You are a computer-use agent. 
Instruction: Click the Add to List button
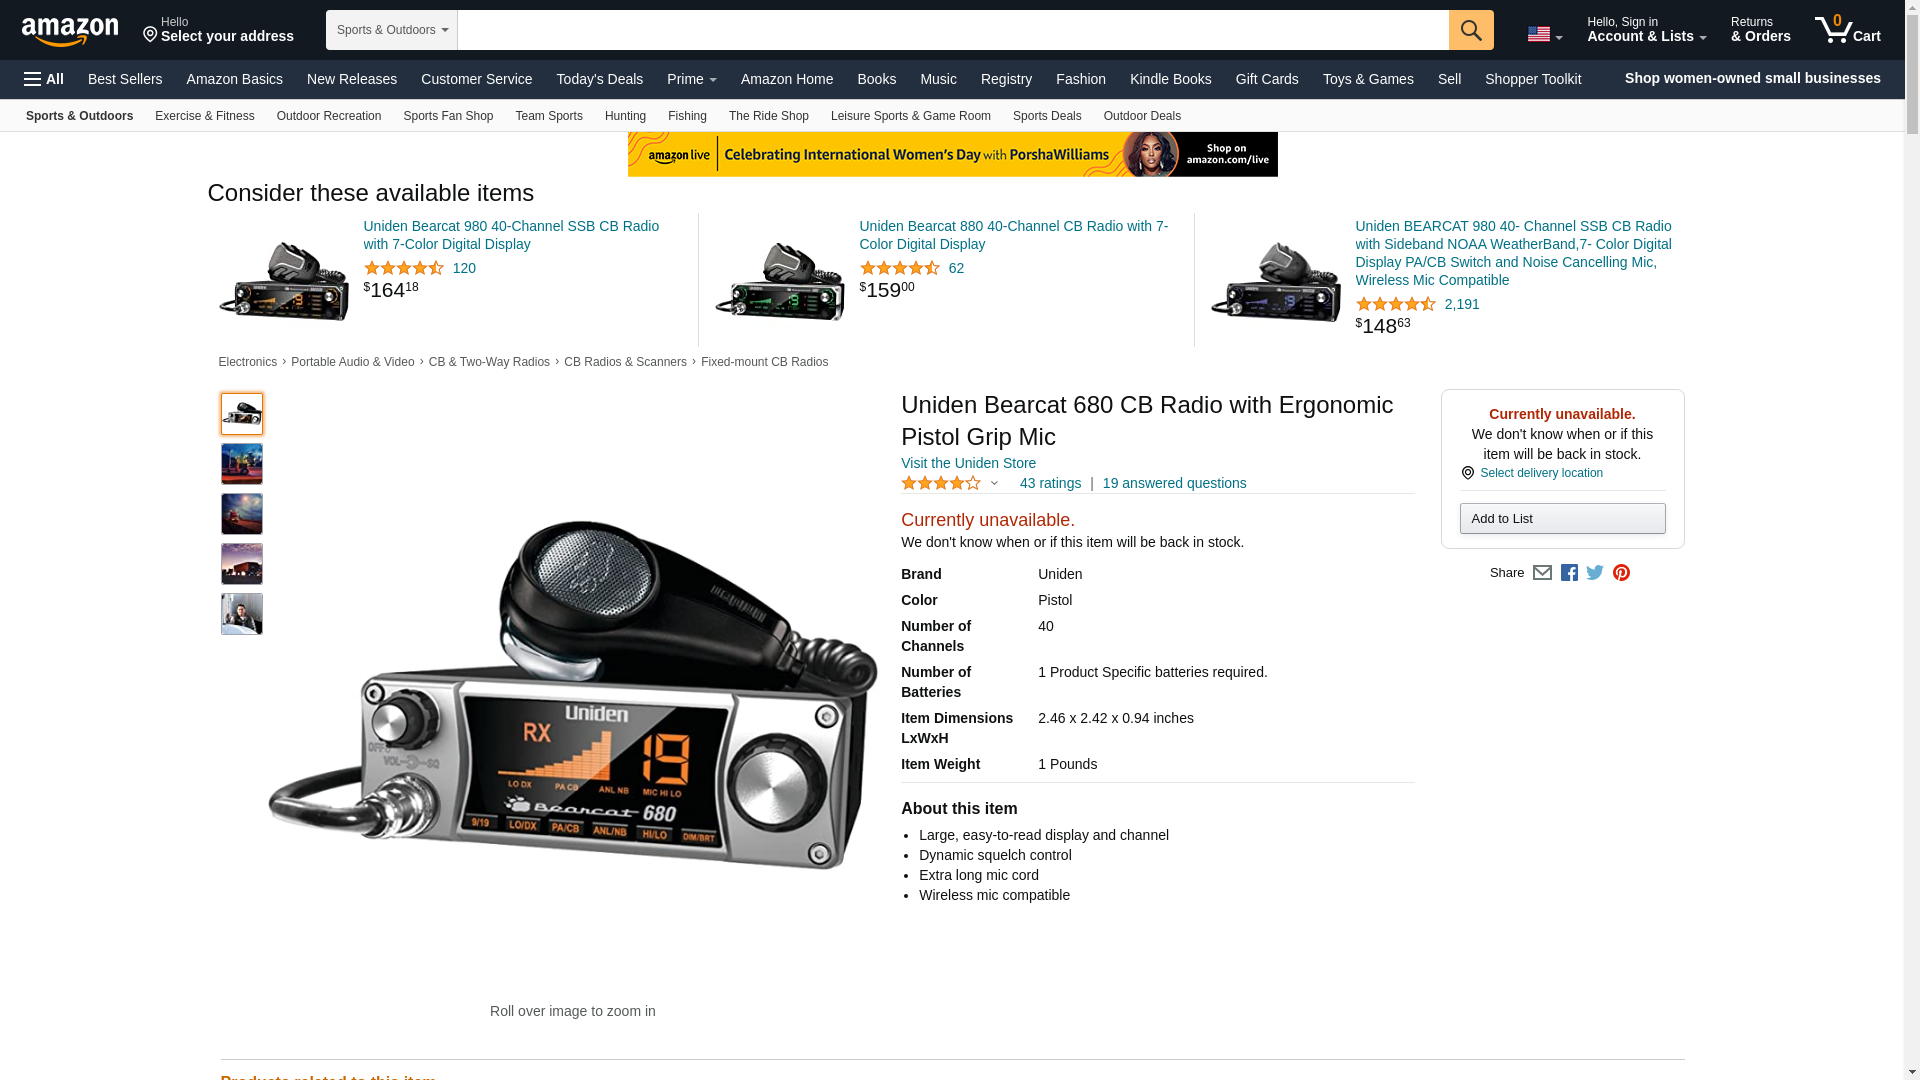pyautogui.click(x=1562, y=518)
